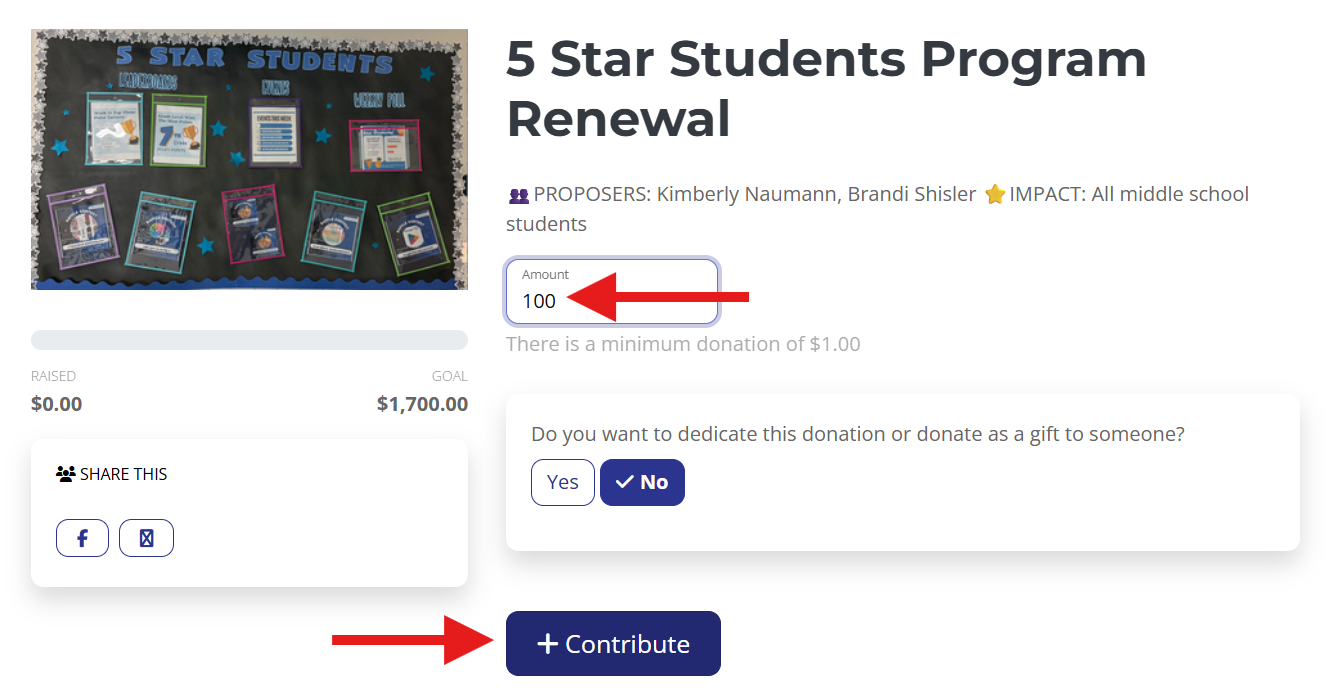Click the checkmark icon on the No option
Image resolution: width=1341 pixels, height=691 pixels.
click(625, 482)
